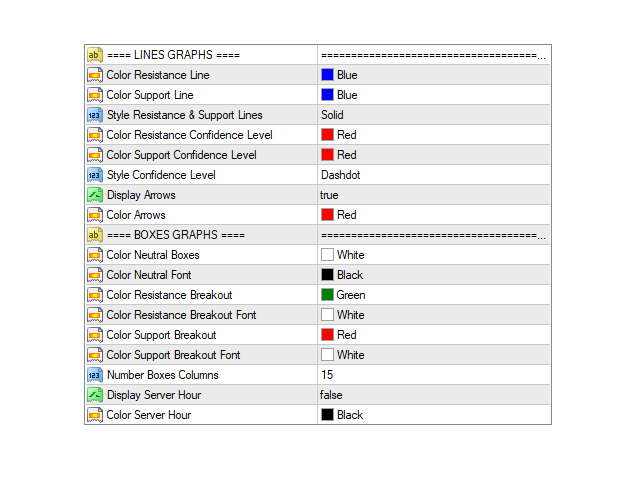Edit the Number Boxes Columns value 15

pos(434,375)
